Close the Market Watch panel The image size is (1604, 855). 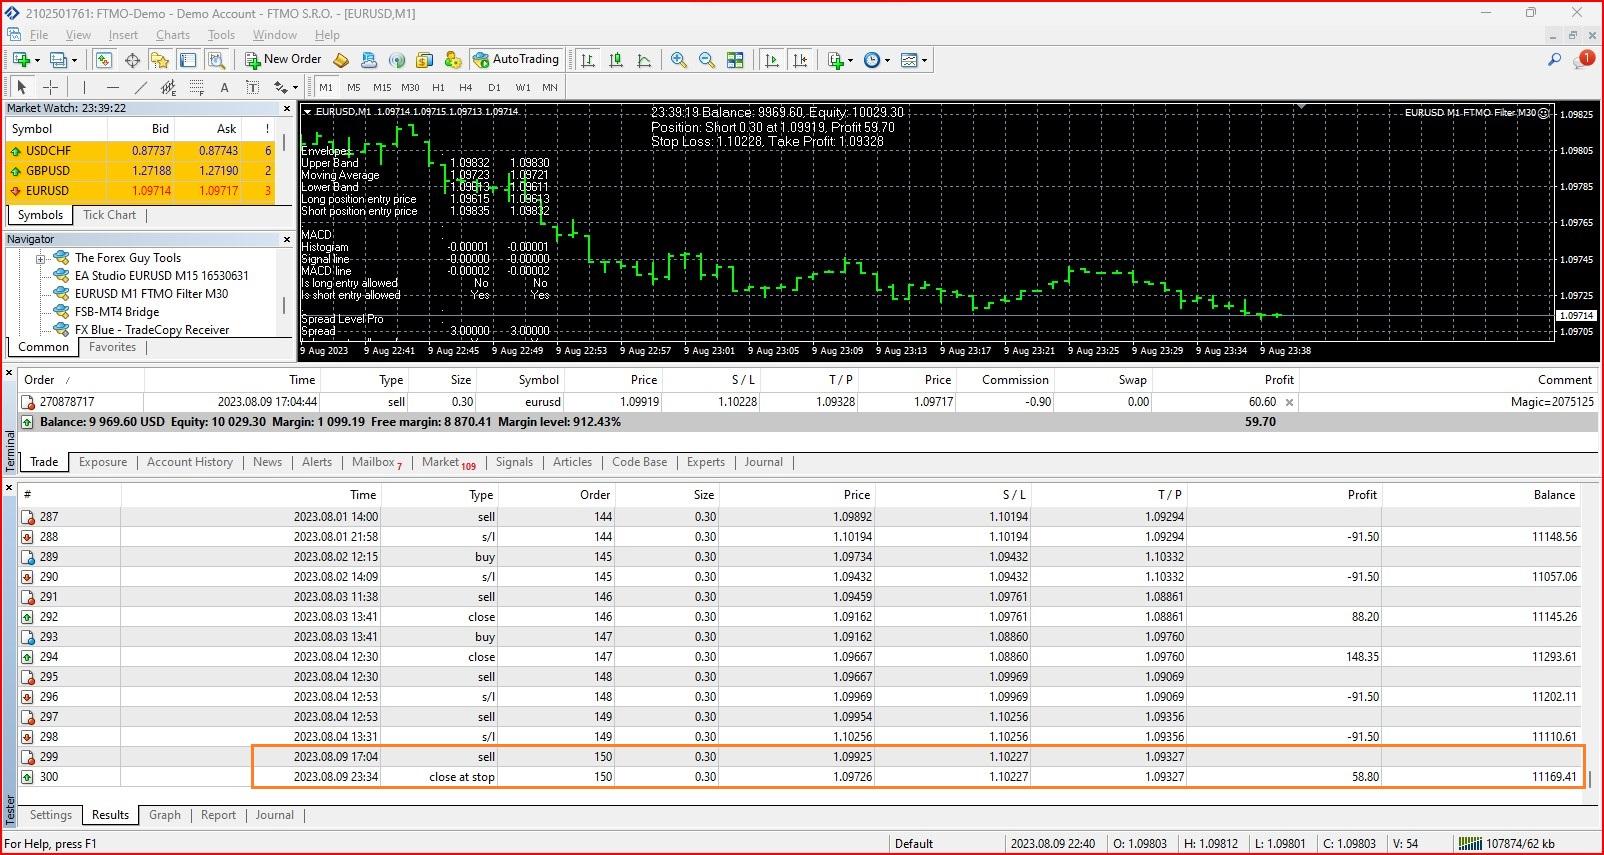click(287, 108)
